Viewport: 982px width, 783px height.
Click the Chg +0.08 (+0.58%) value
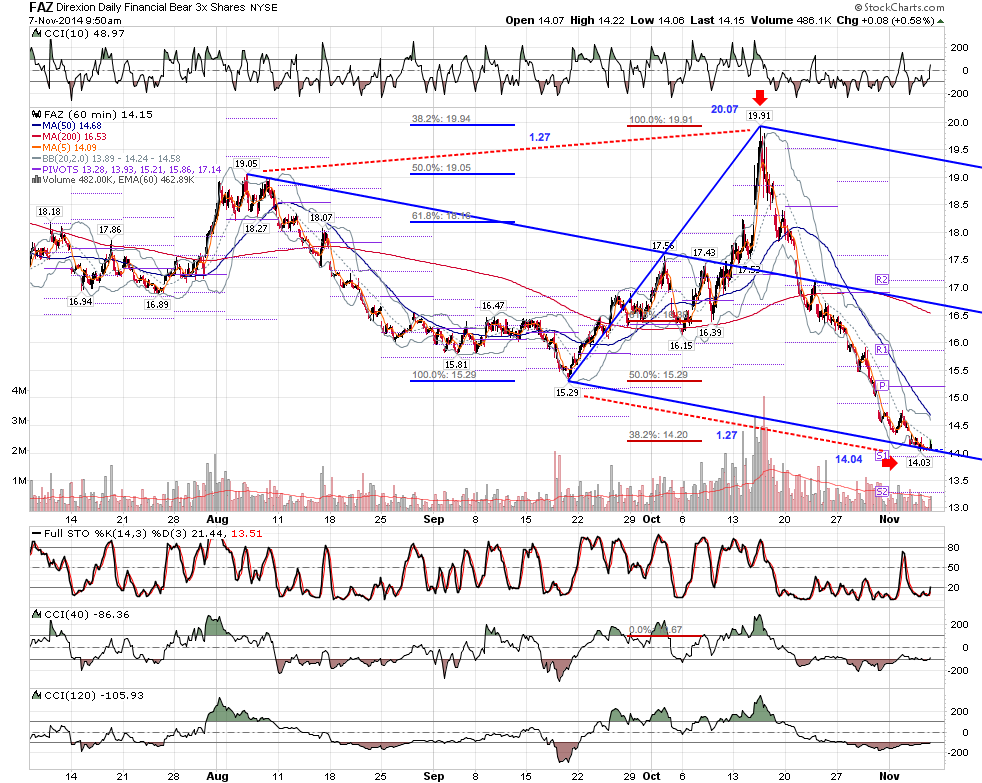tap(885, 20)
